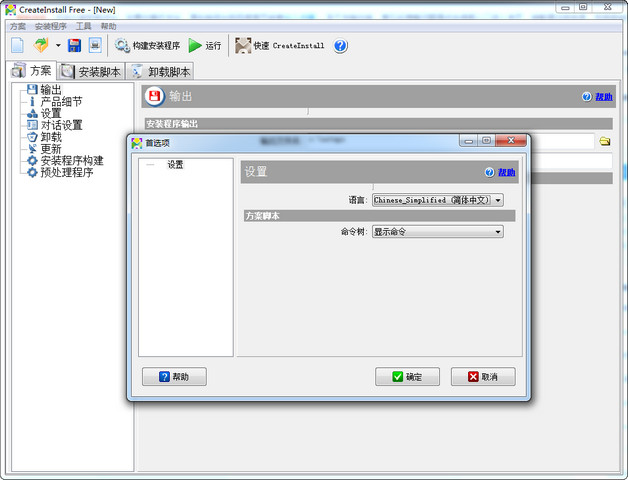Screen dimensions: 628x480
Task: Click the 首选项 dialog title icon
Action: coord(137,143)
